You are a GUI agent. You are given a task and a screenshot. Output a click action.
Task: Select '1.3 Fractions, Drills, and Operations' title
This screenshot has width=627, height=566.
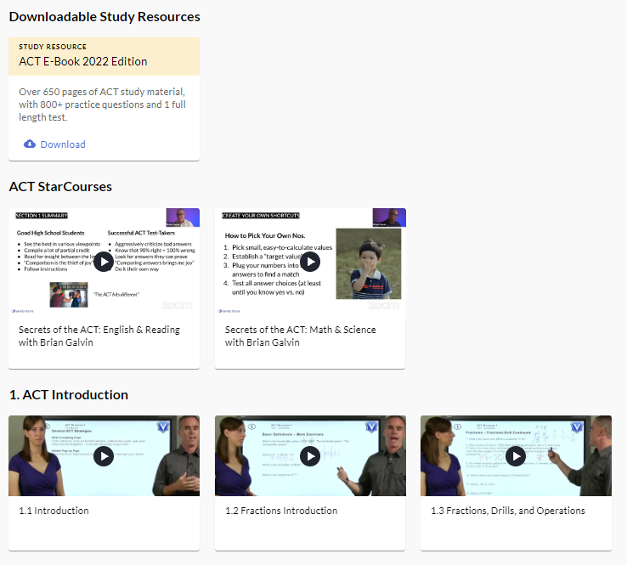pyautogui.click(x=508, y=511)
